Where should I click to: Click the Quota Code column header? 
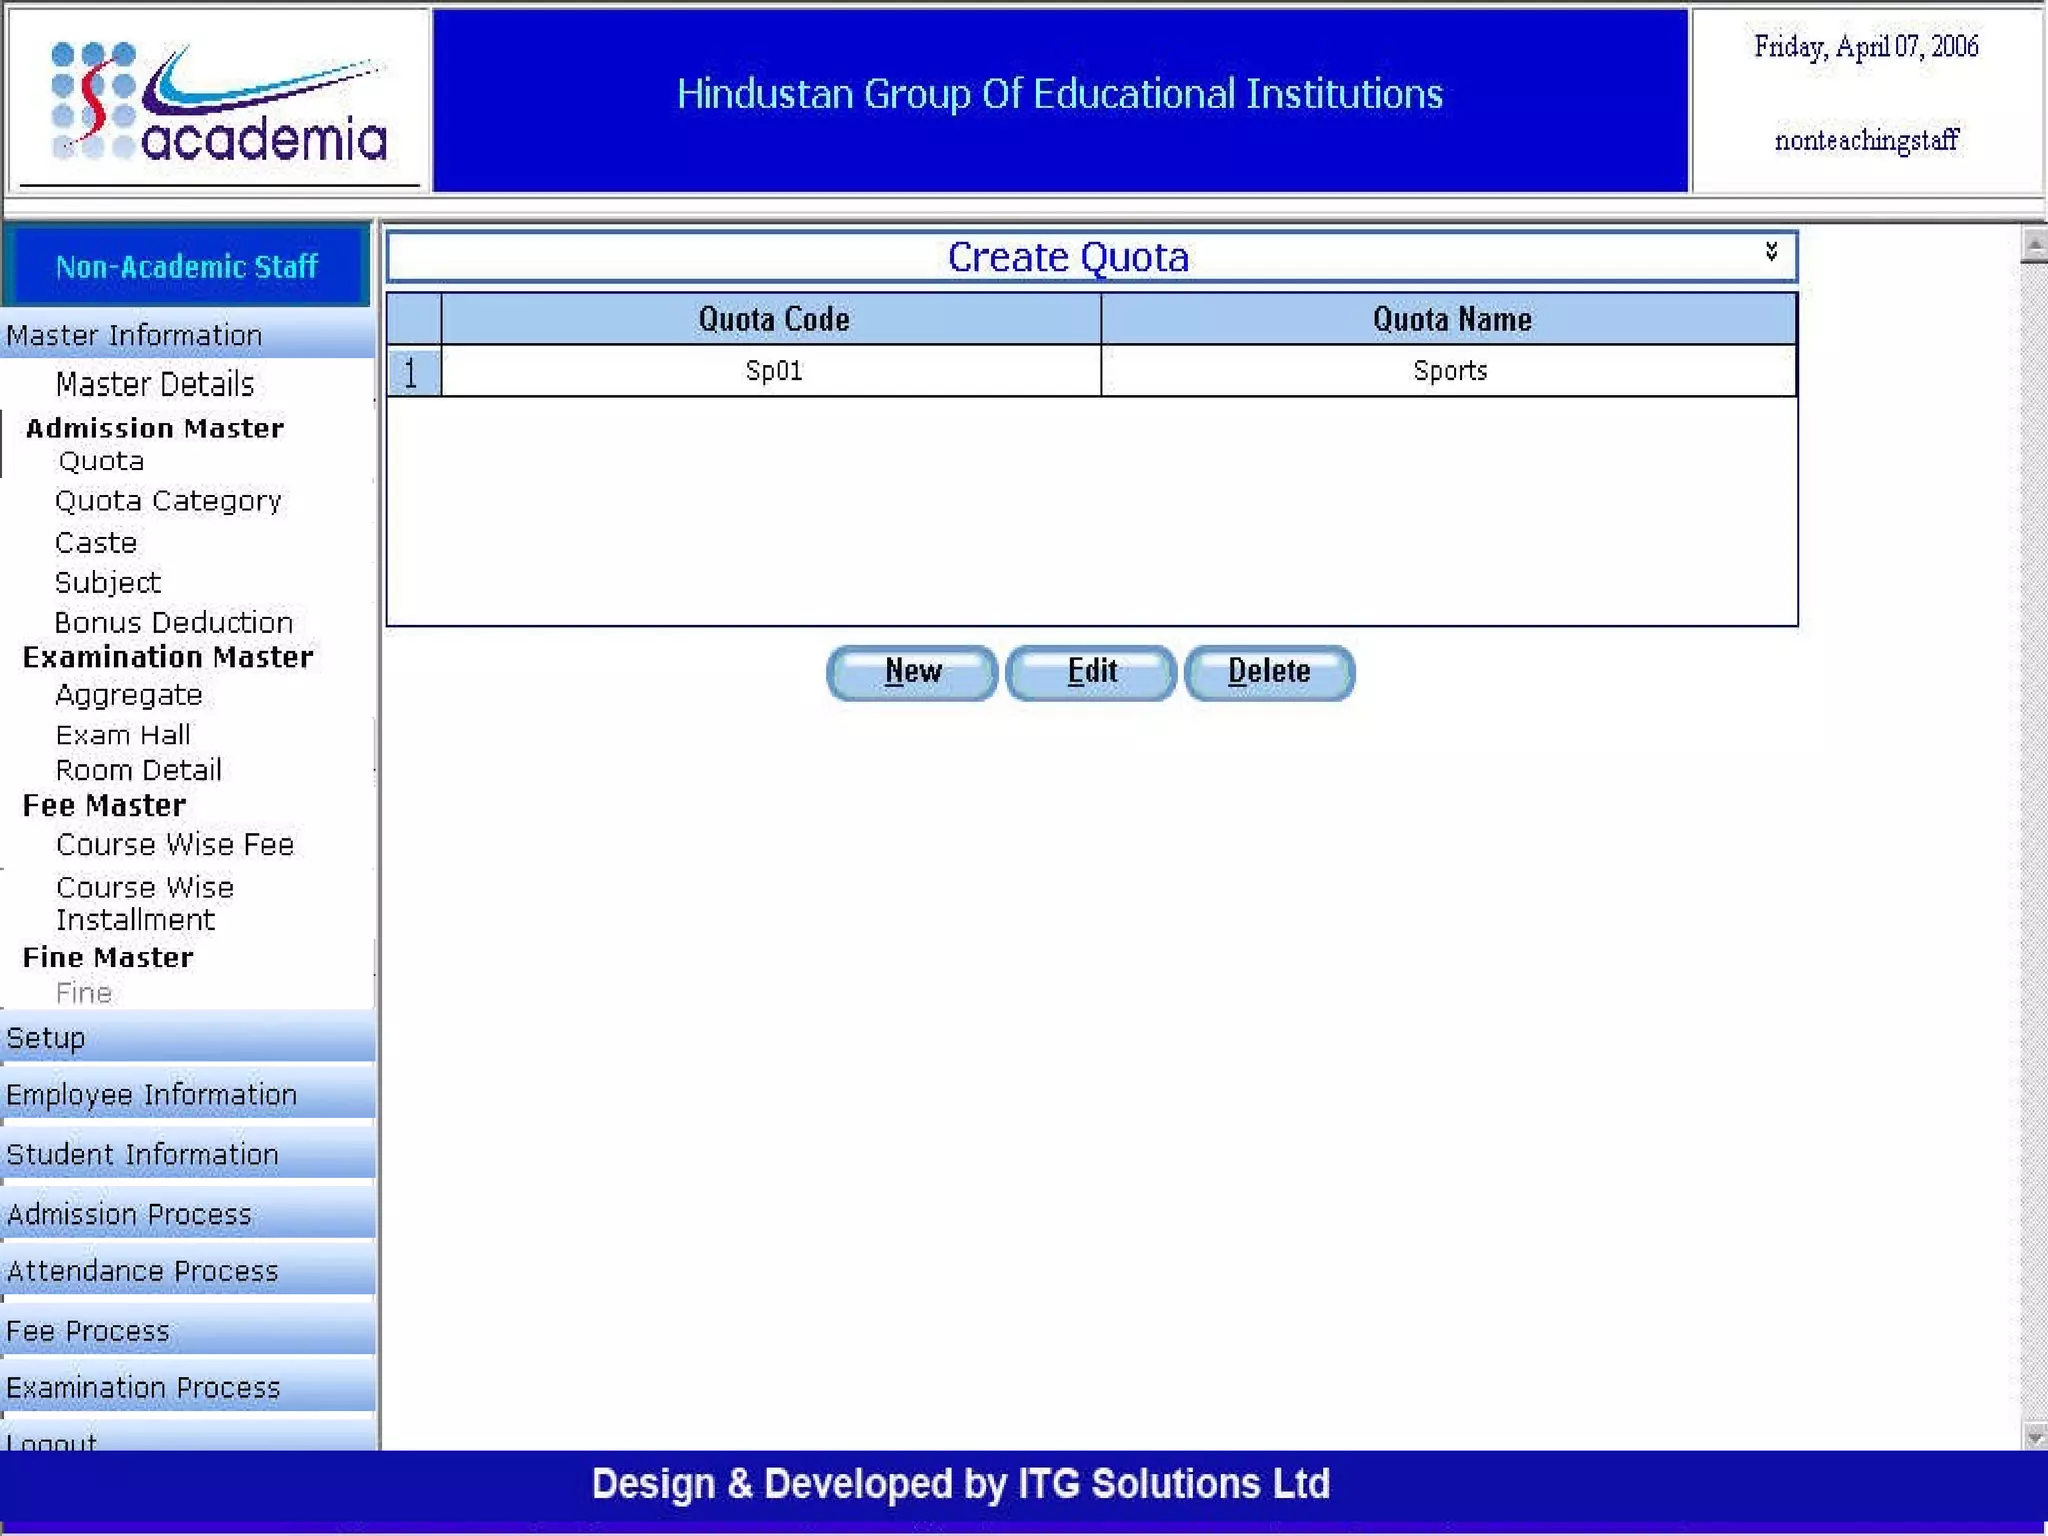[772, 319]
